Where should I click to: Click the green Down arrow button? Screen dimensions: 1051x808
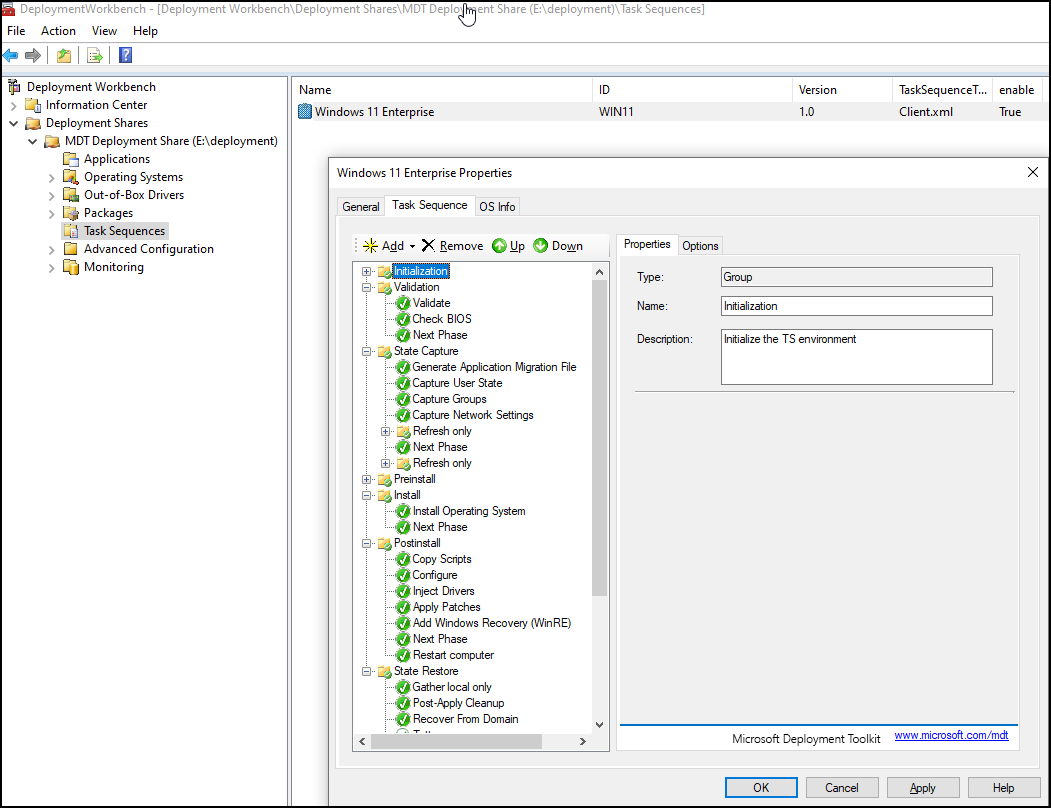tap(558, 246)
